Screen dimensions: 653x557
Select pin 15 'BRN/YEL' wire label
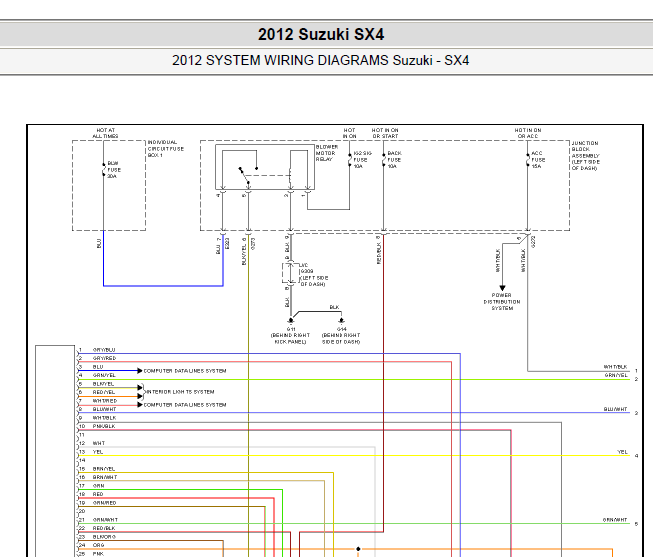tap(104, 469)
